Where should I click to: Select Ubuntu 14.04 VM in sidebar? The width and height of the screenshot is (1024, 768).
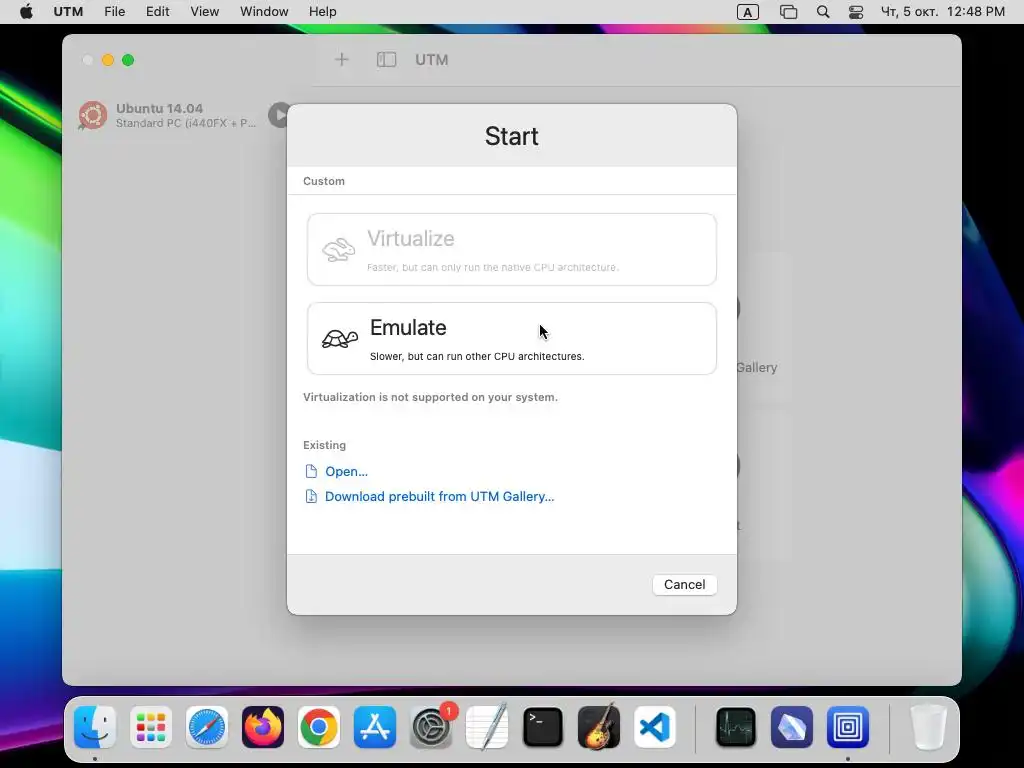173,116
